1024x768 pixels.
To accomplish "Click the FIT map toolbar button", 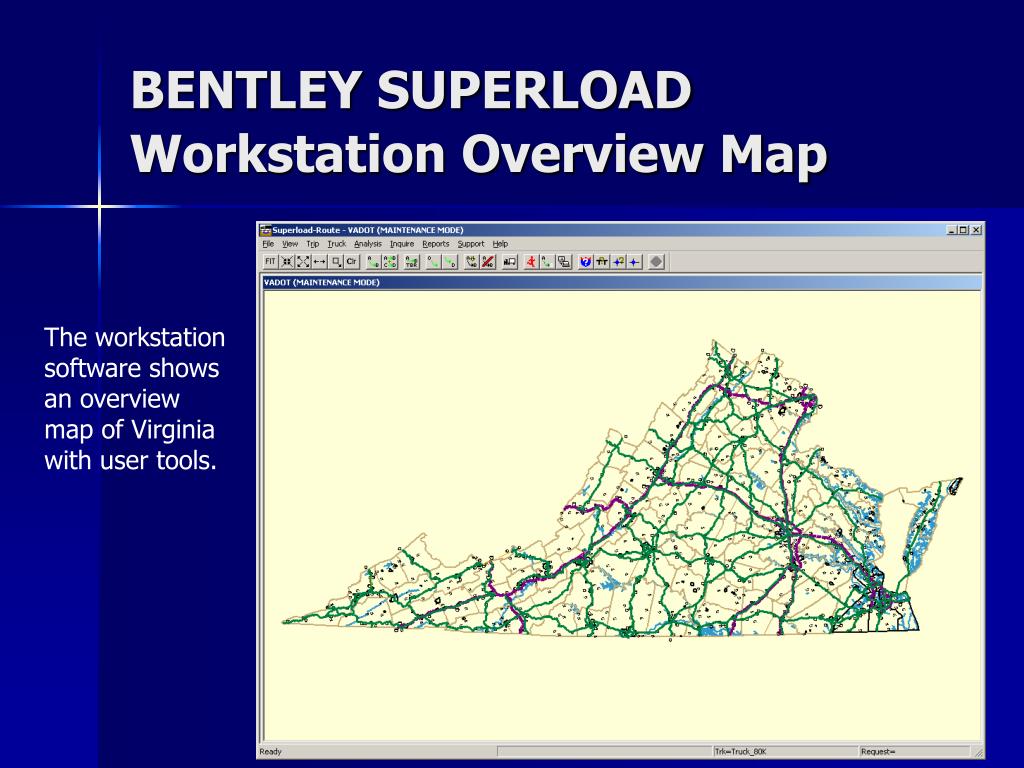I will pyautogui.click(x=270, y=261).
